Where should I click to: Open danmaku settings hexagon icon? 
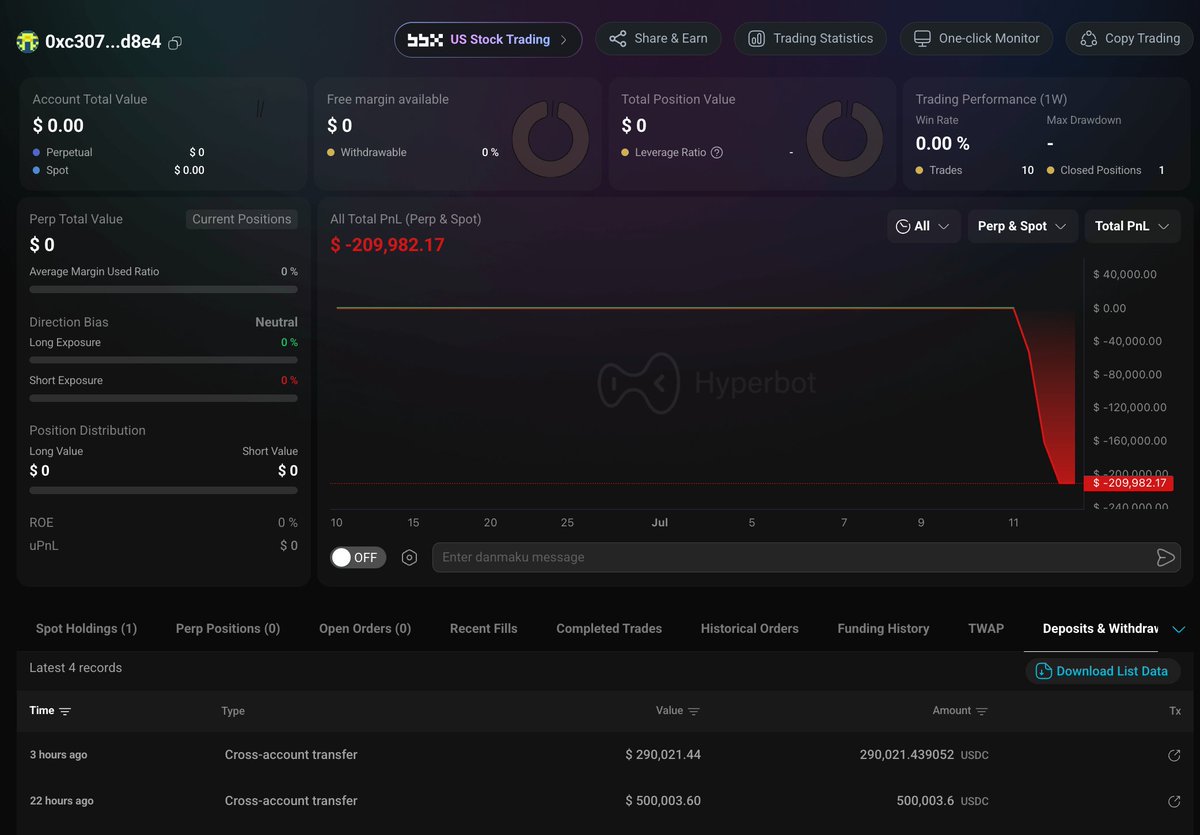point(409,557)
